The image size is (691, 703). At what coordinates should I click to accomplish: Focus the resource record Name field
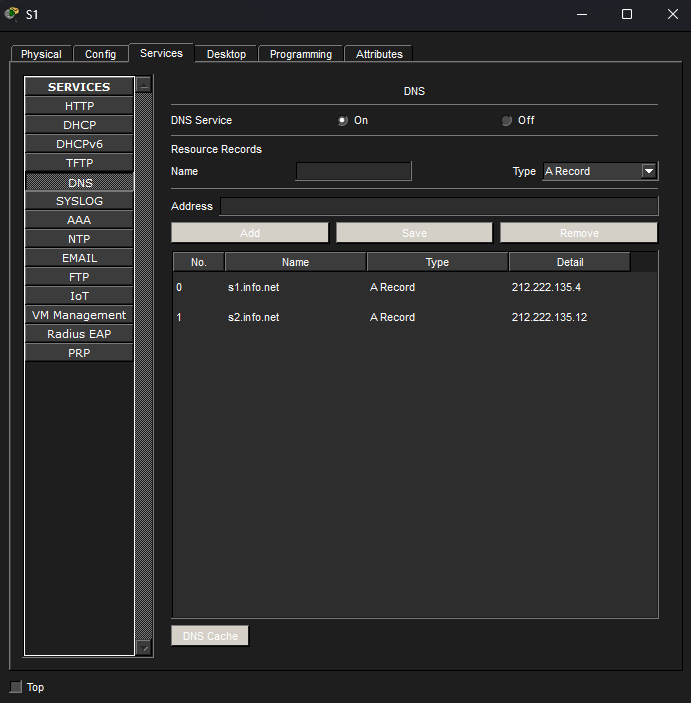(353, 171)
